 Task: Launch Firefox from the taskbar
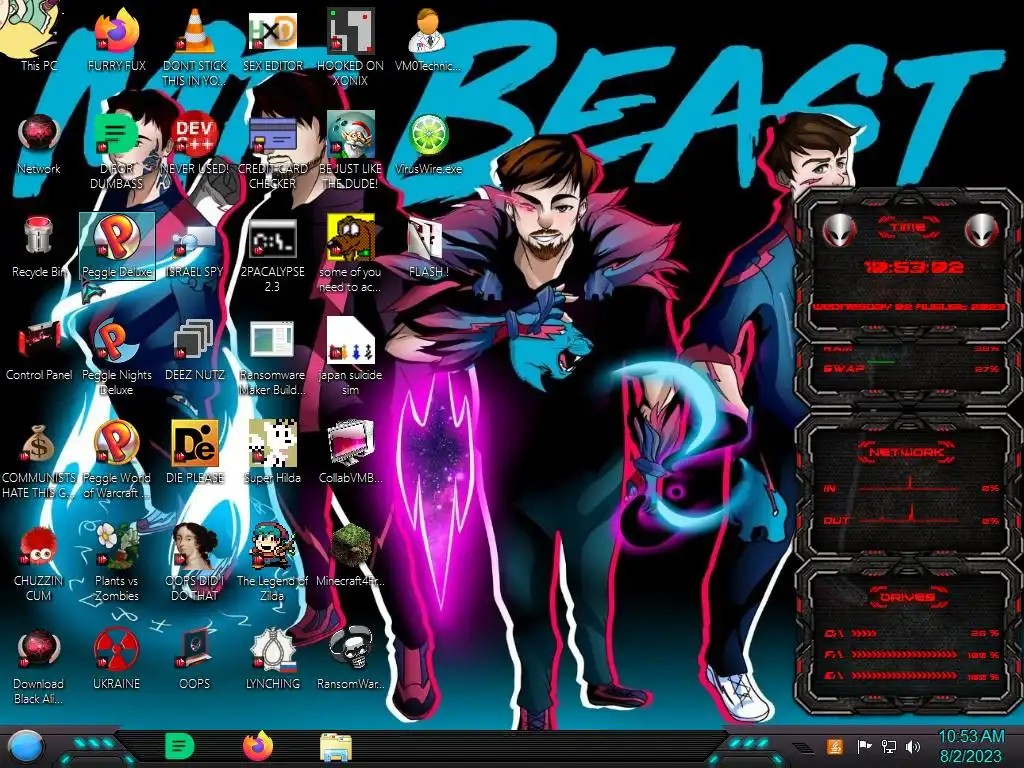(x=258, y=747)
